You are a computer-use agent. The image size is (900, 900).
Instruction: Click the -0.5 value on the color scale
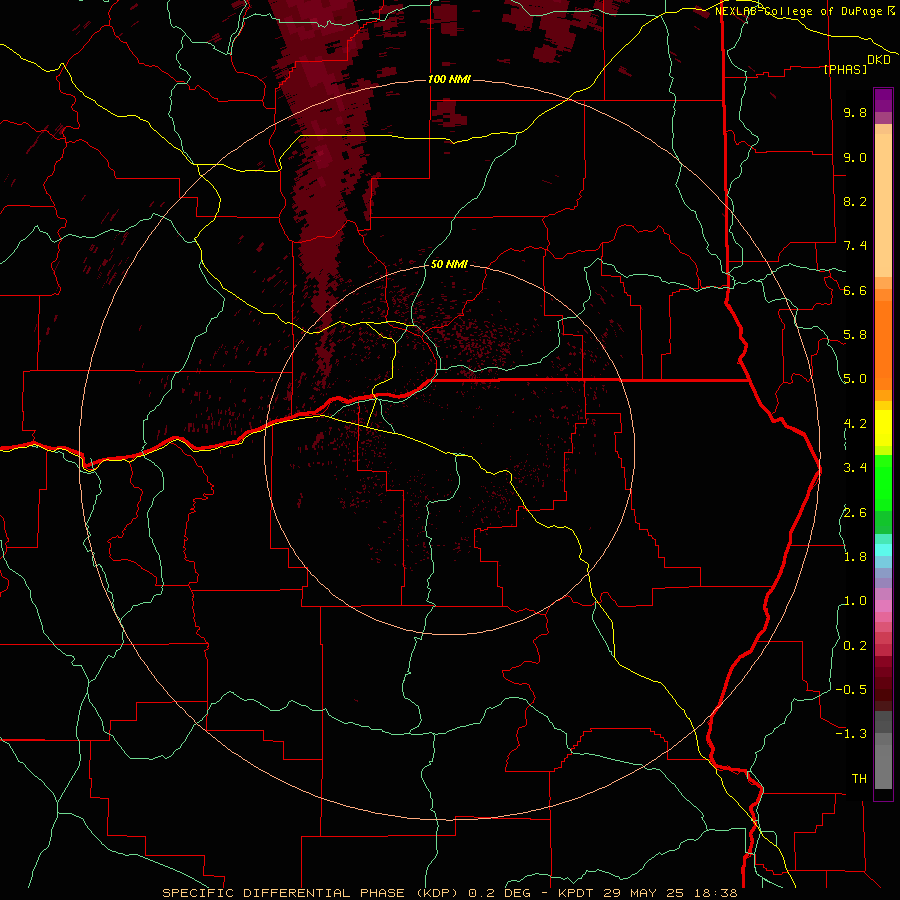[851, 689]
